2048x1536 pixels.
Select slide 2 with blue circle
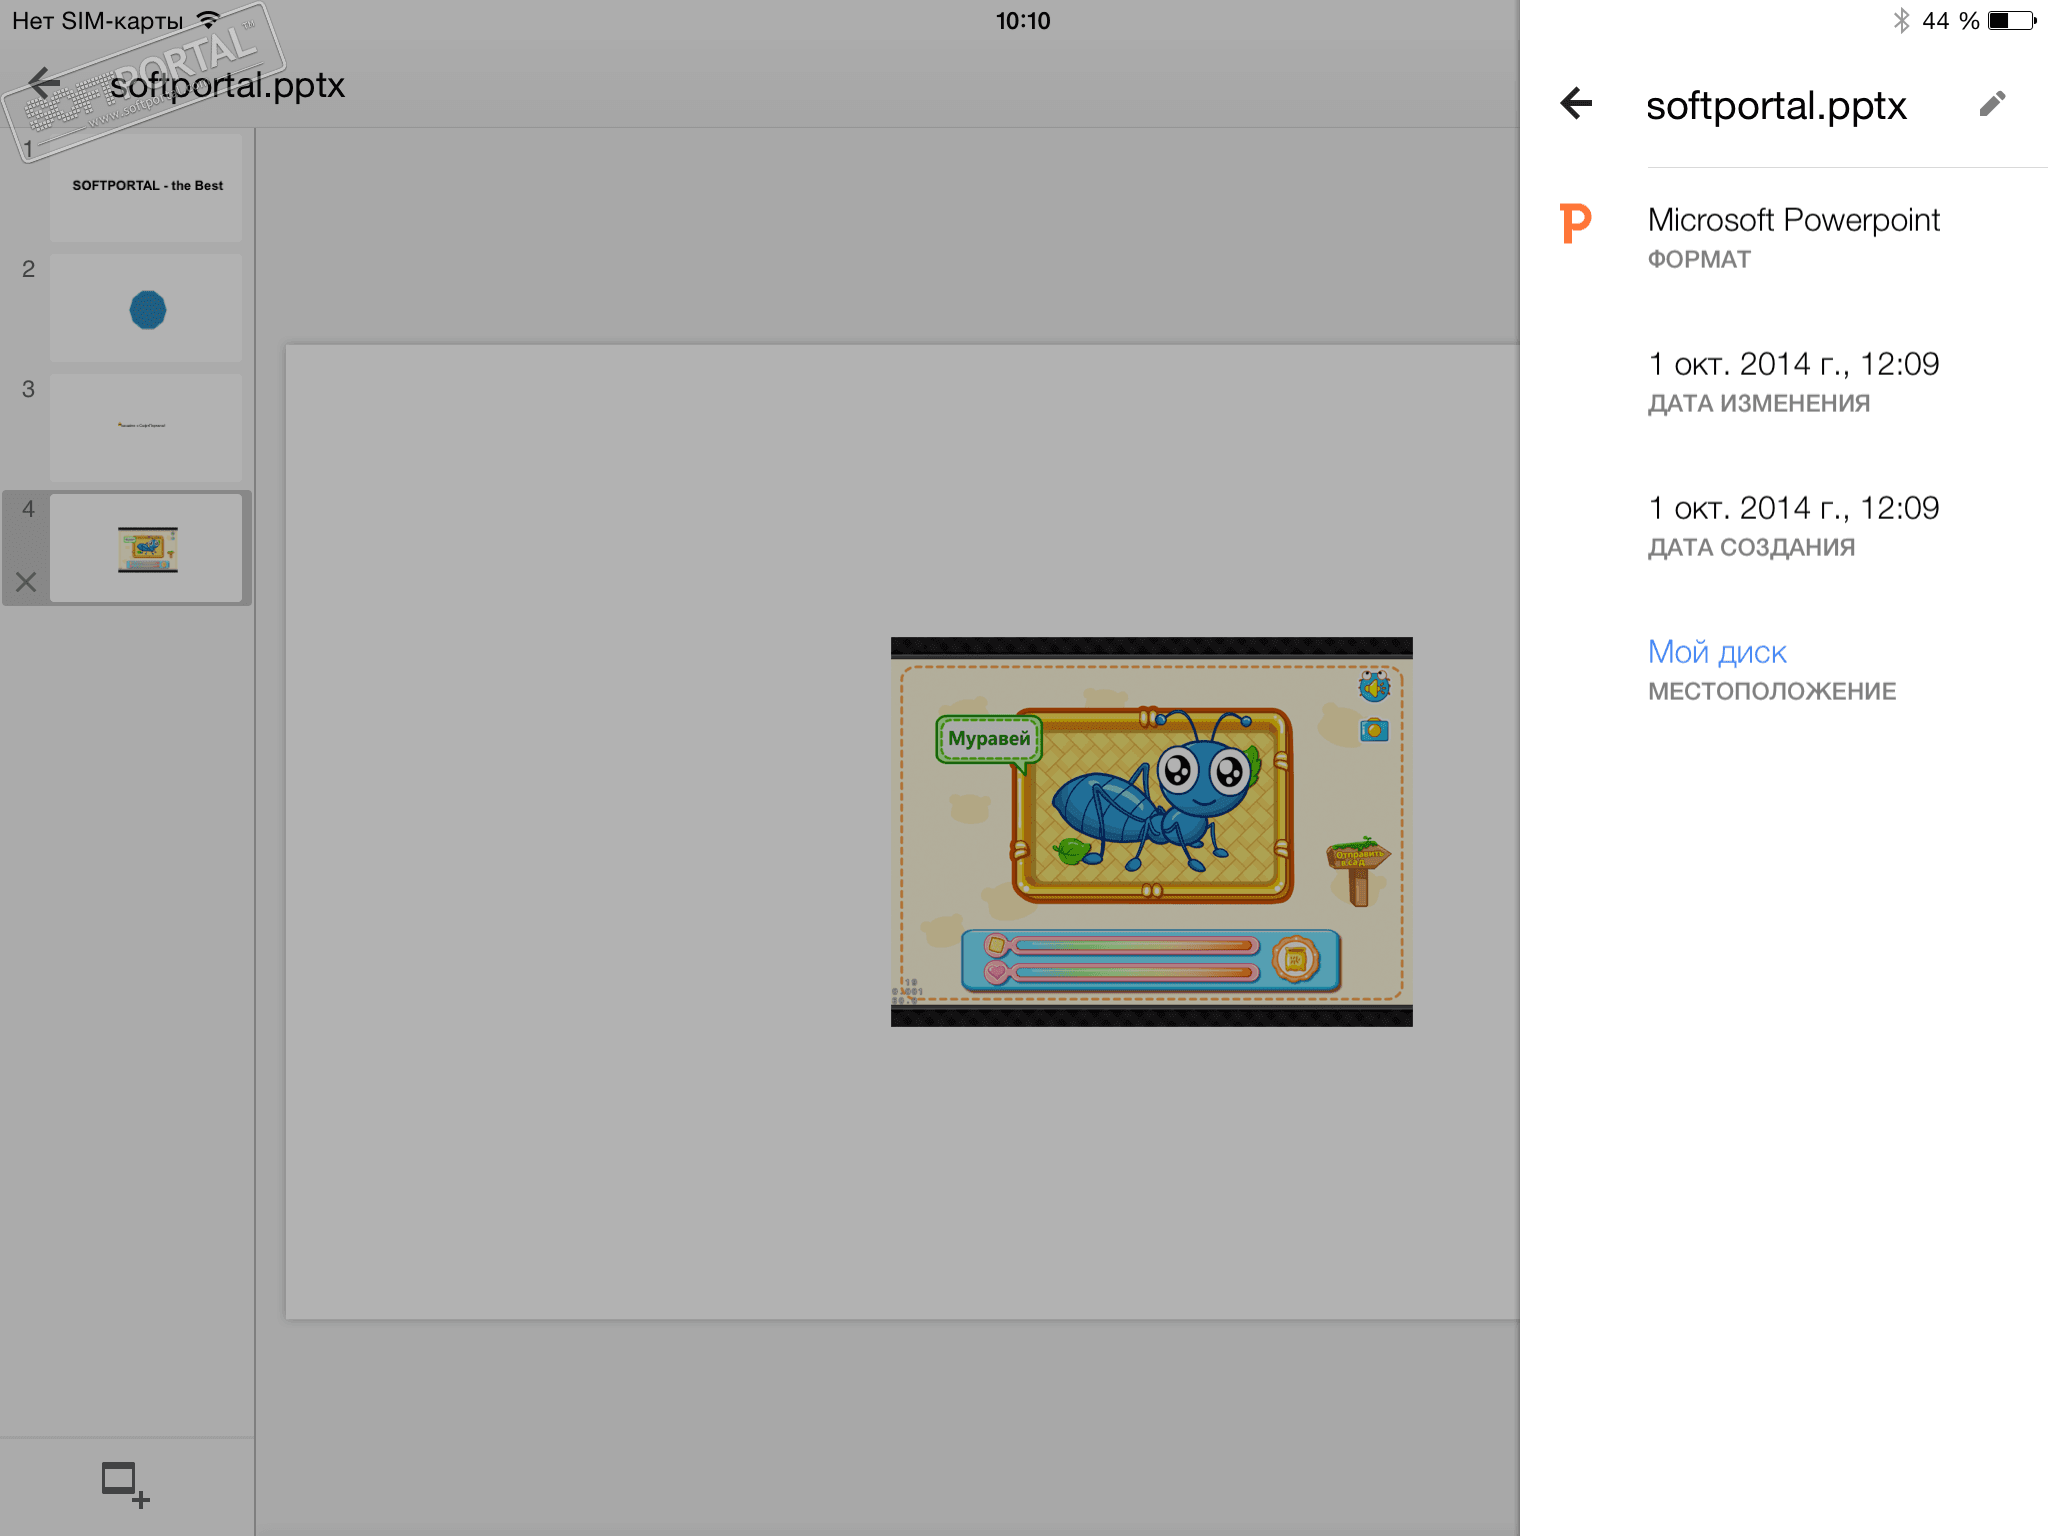click(x=146, y=308)
